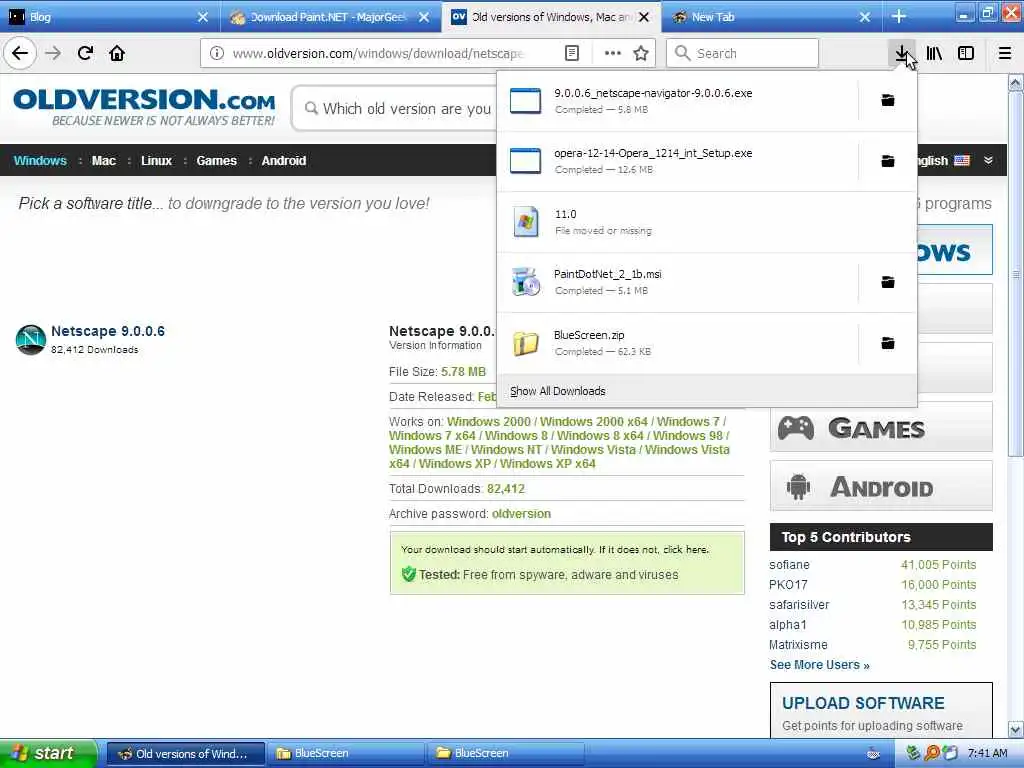Click the PaintDotNet installer file icon
The image size is (1024, 768).
click(526, 282)
